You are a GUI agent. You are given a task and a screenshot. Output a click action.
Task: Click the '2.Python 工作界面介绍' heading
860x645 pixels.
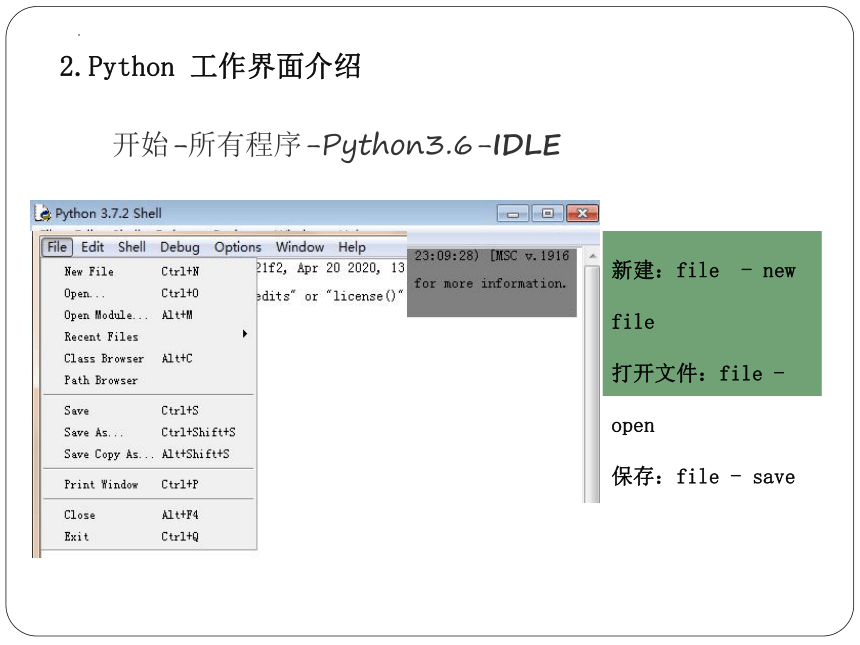(x=210, y=66)
